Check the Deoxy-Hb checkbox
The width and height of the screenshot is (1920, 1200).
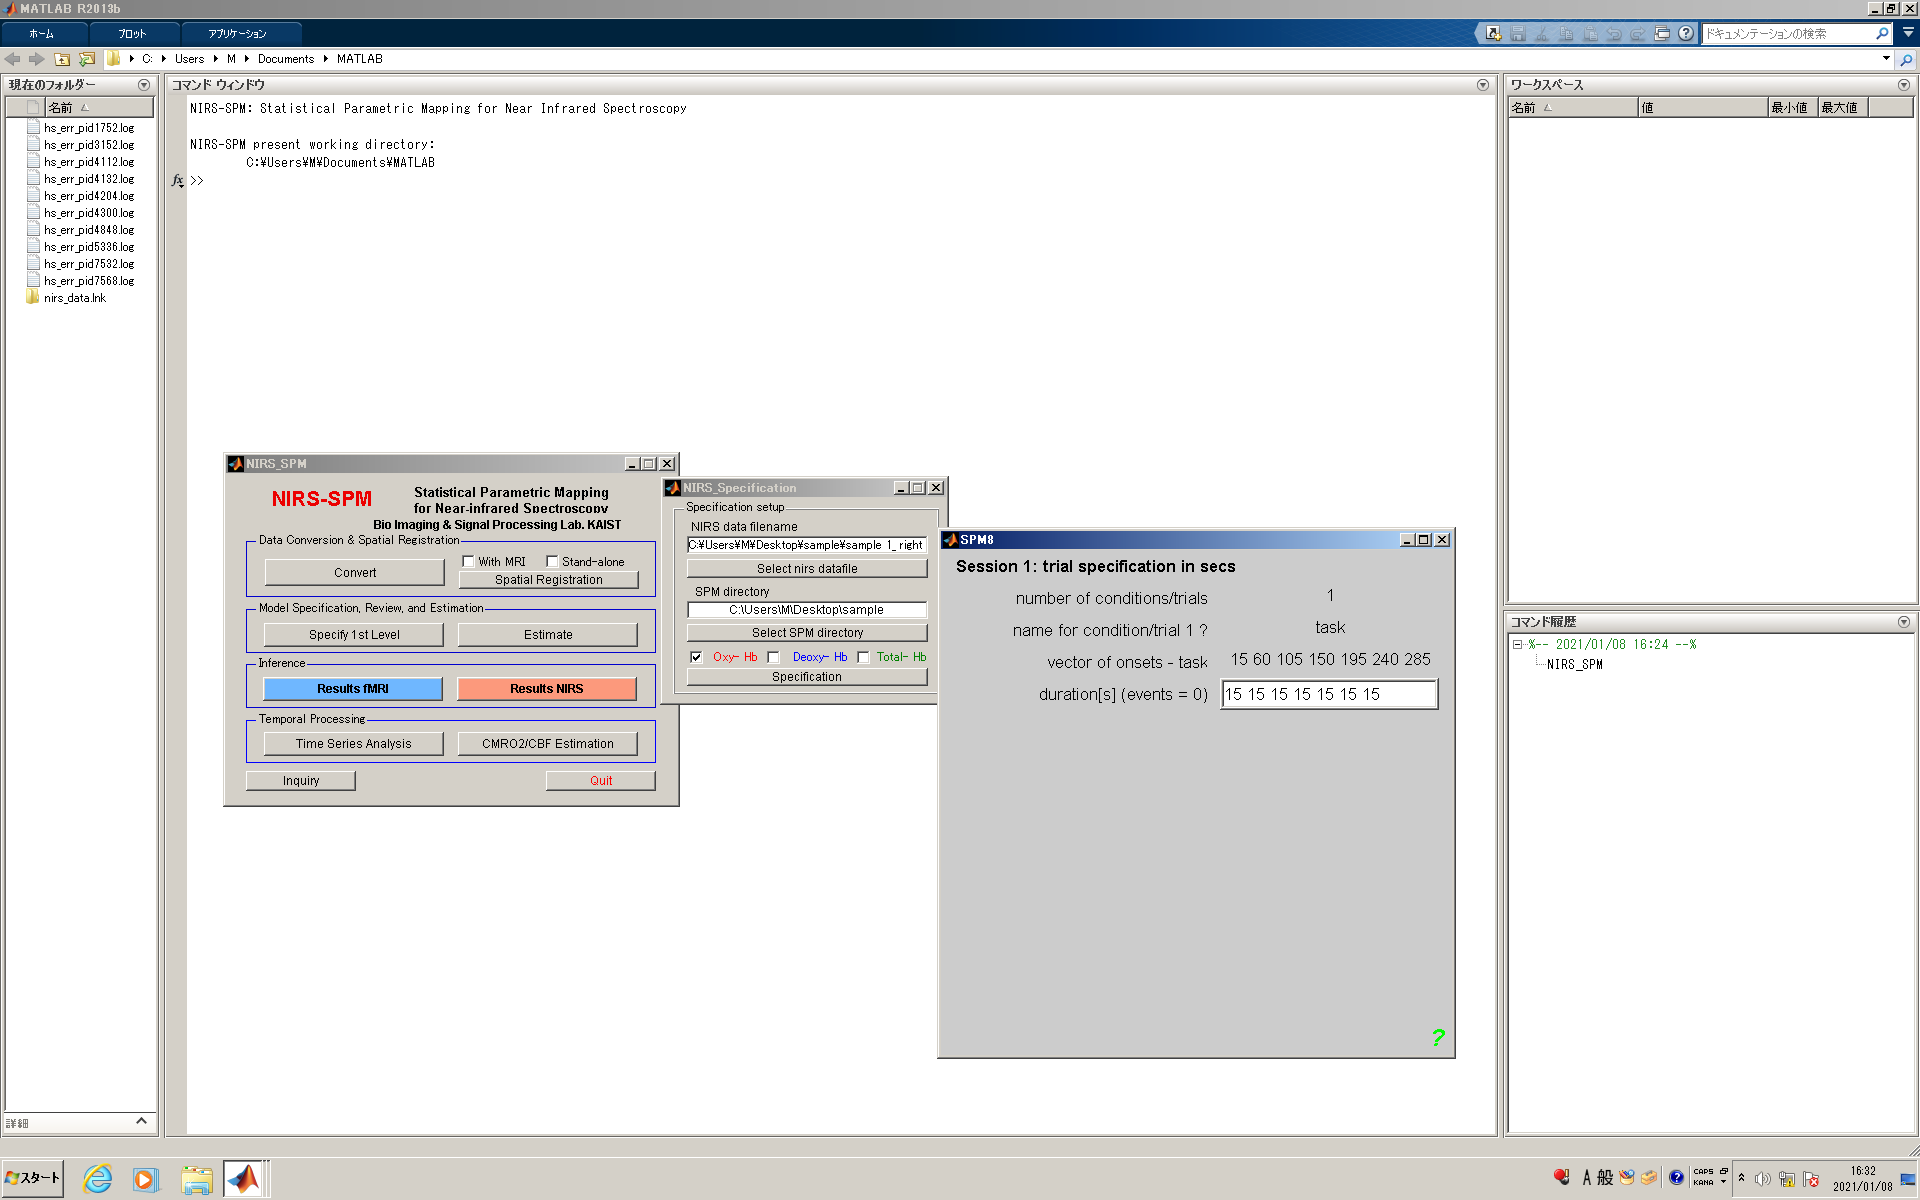click(774, 657)
